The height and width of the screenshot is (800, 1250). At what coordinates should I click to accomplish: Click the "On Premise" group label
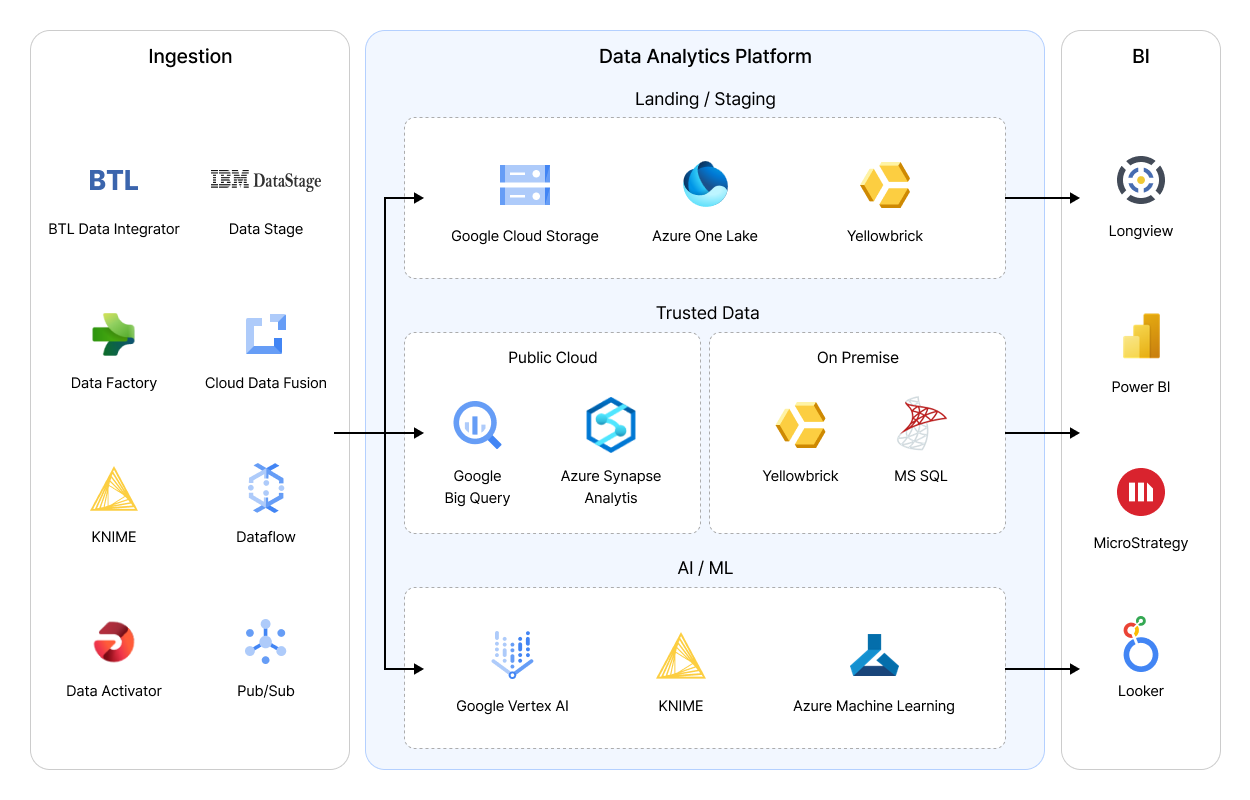857,358
